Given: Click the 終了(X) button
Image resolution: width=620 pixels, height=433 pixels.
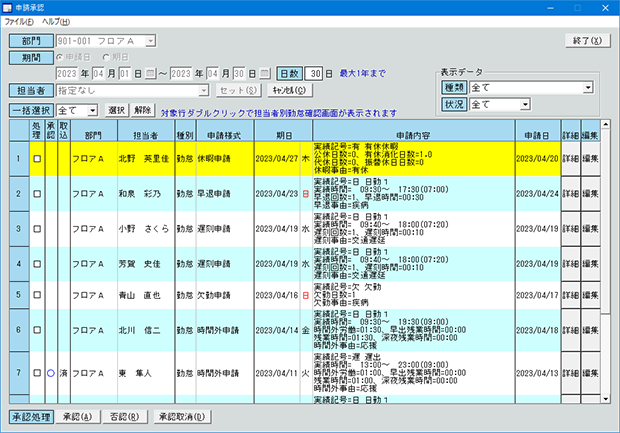Looking at the screenshot, I should (x=587, y=40).
